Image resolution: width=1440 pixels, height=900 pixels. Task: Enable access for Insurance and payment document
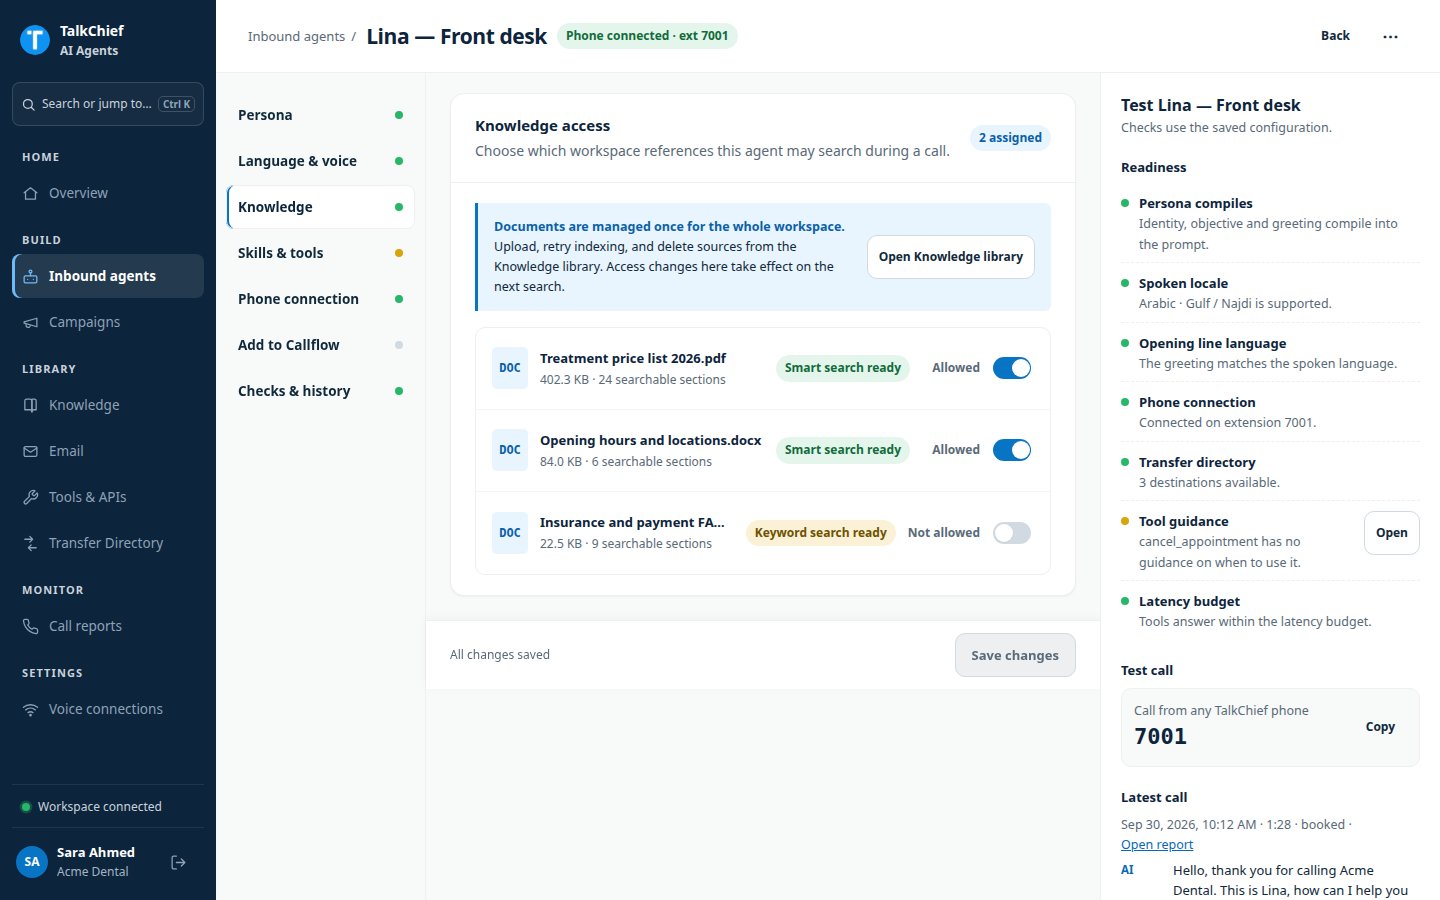click(1012, 533)
